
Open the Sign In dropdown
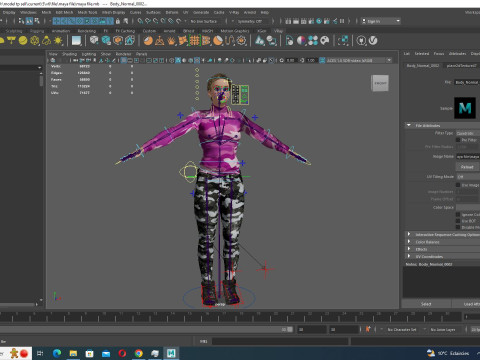[381, 21]
